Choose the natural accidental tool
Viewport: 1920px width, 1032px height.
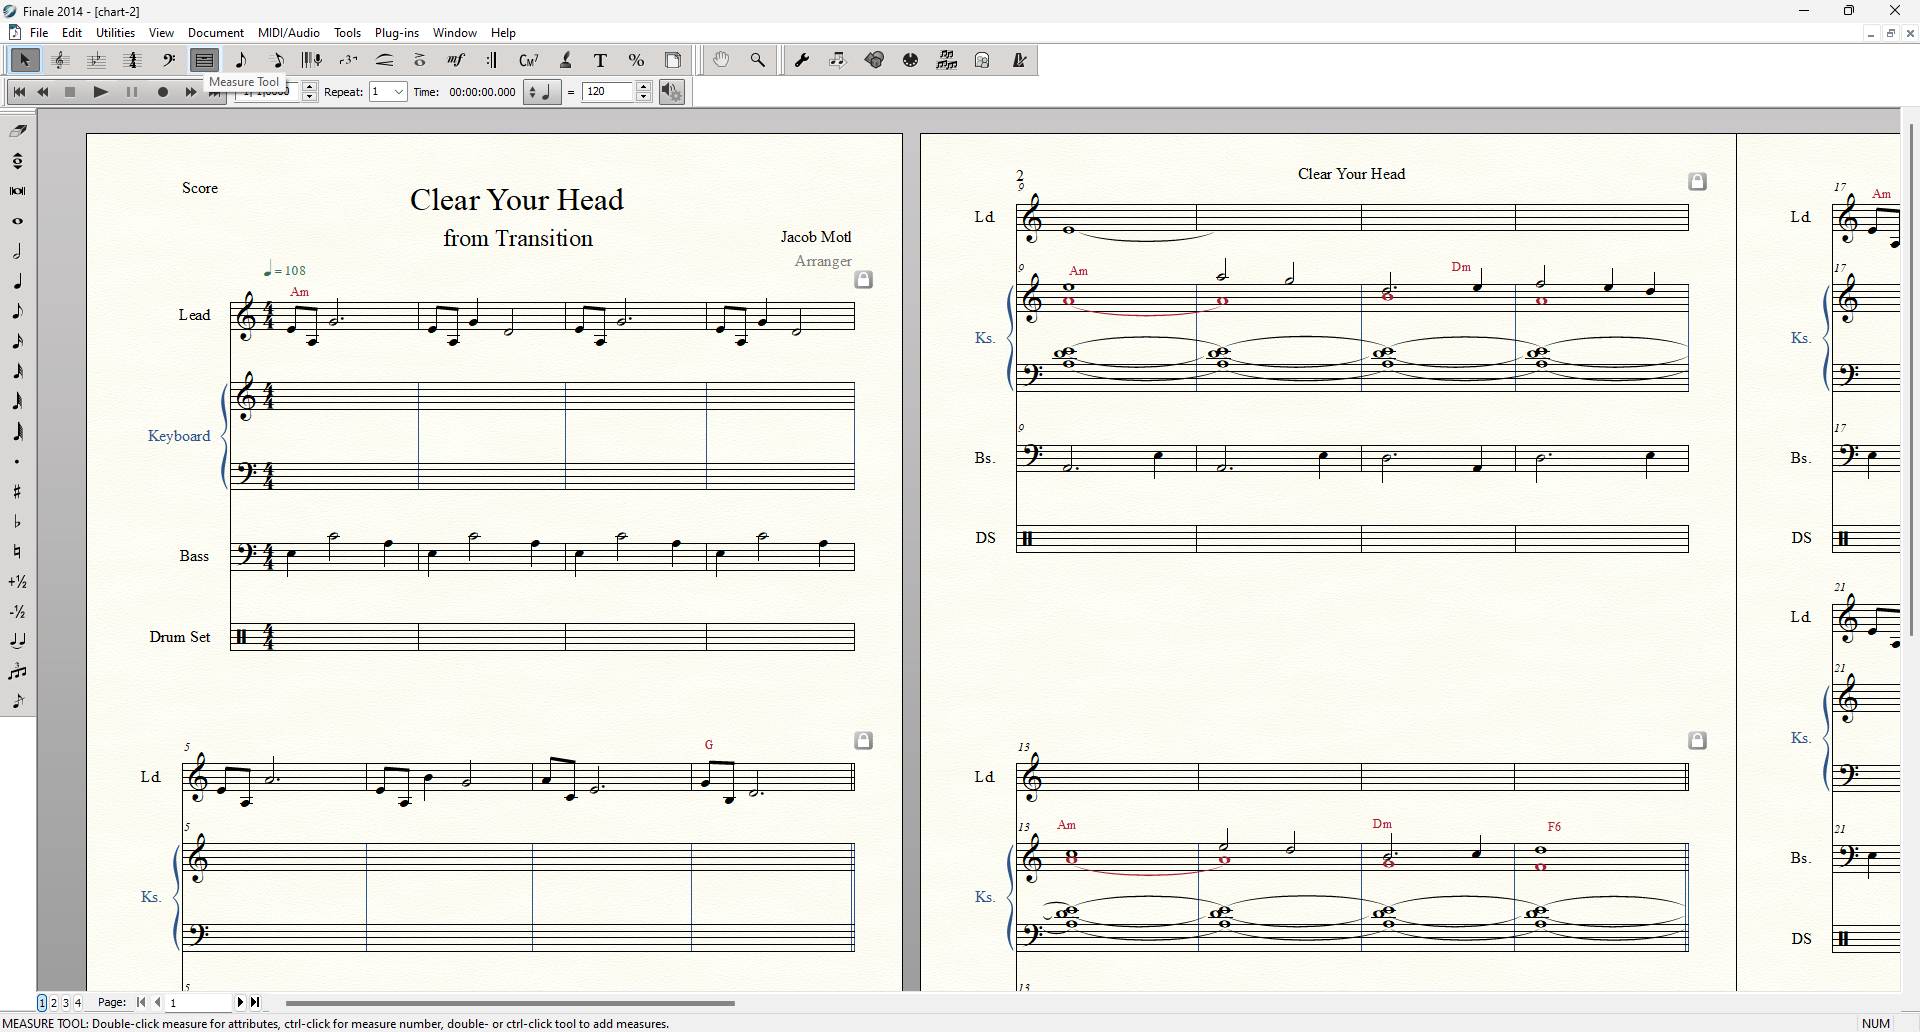pos(18,551)
